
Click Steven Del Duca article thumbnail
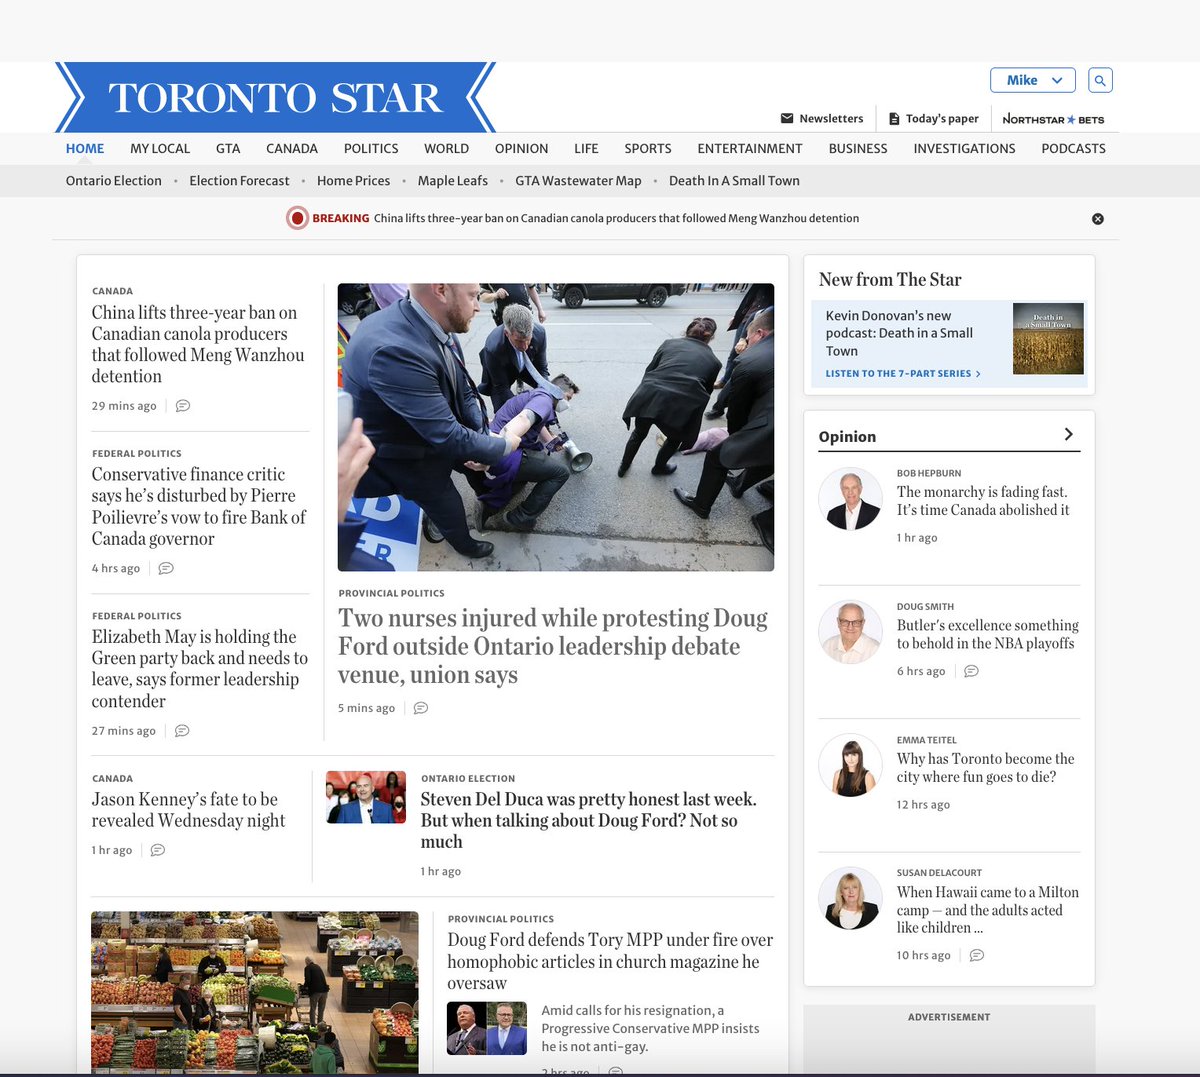(x=366, y=797)
